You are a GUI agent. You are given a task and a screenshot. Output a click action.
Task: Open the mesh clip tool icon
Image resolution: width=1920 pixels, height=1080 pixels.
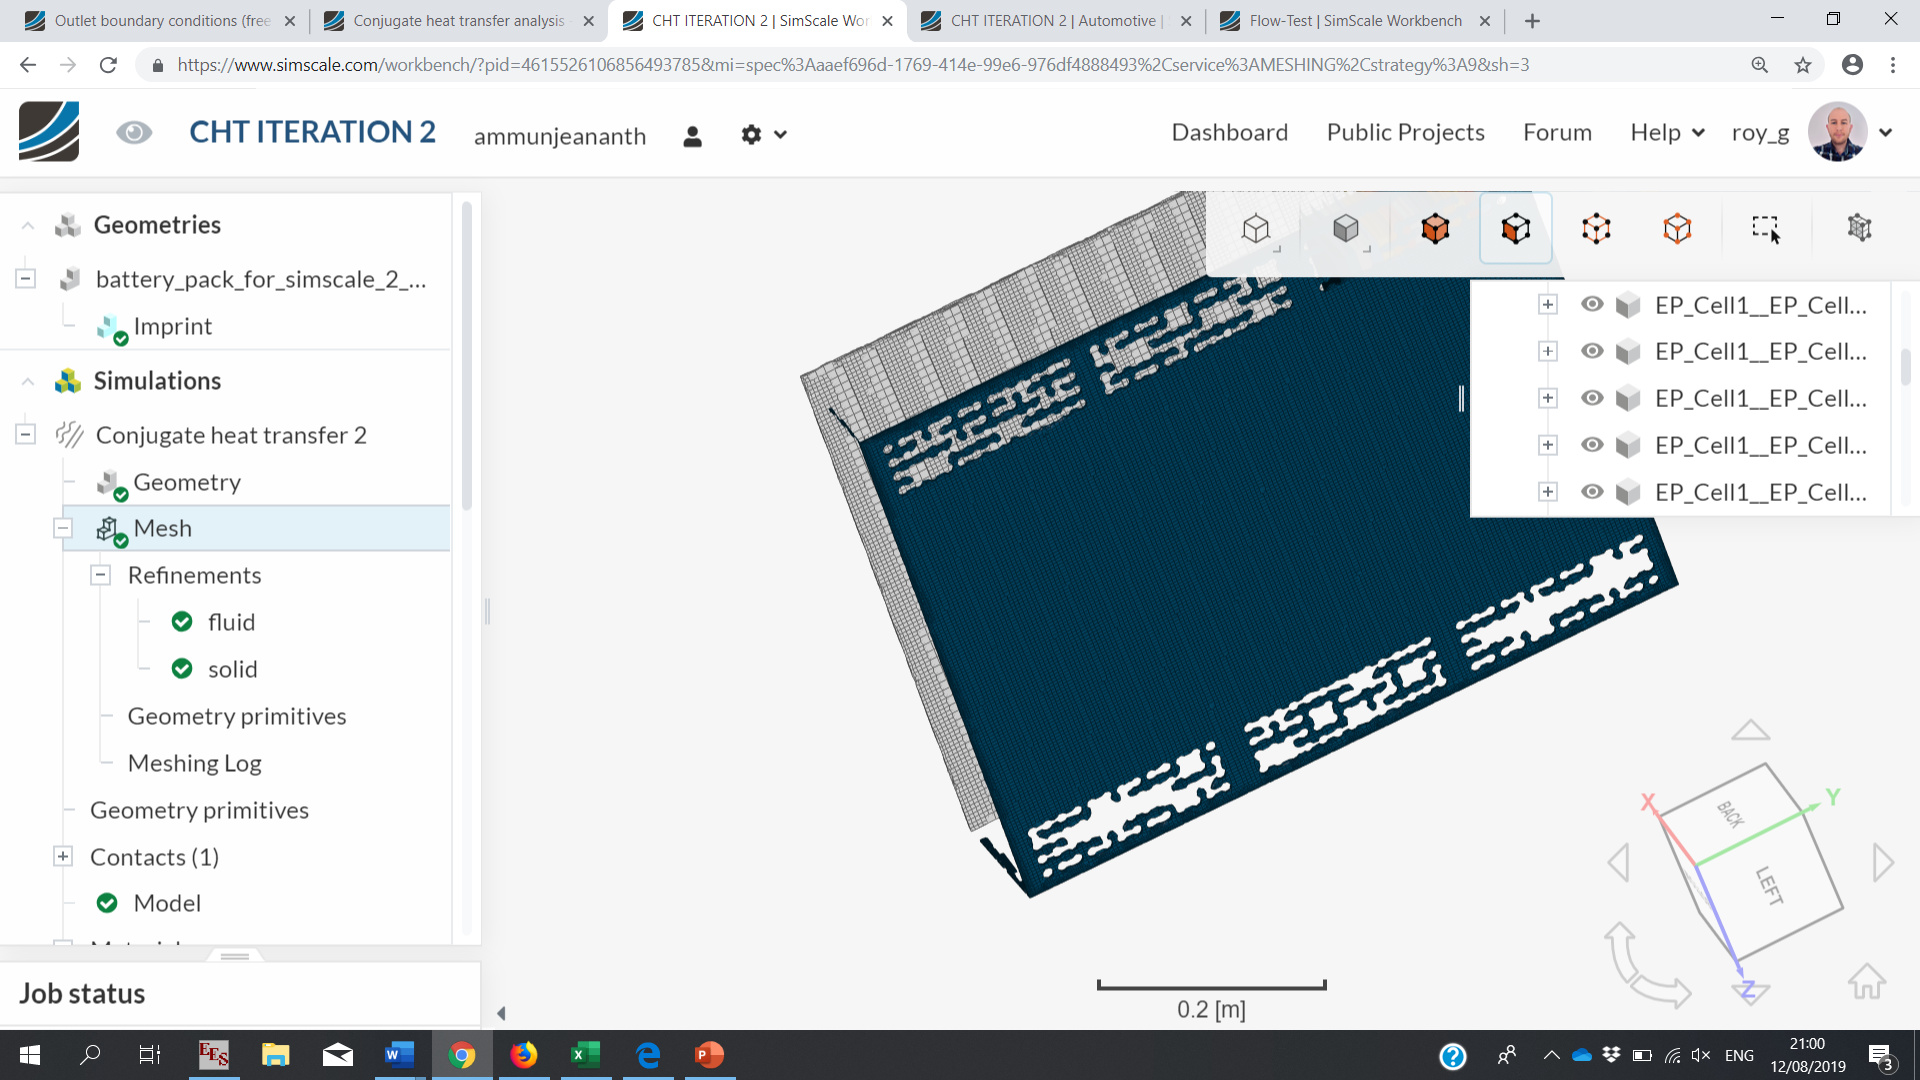1859,228
